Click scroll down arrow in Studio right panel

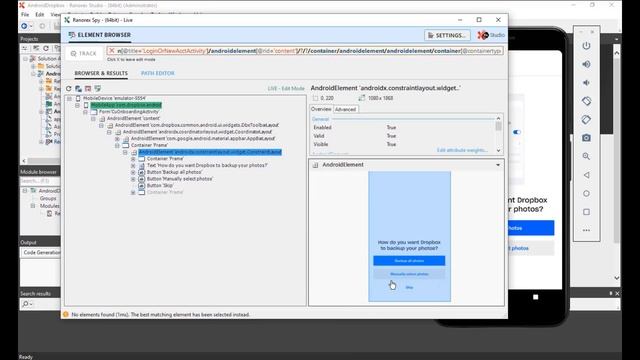pyautogui.click(x=616, y=278)
